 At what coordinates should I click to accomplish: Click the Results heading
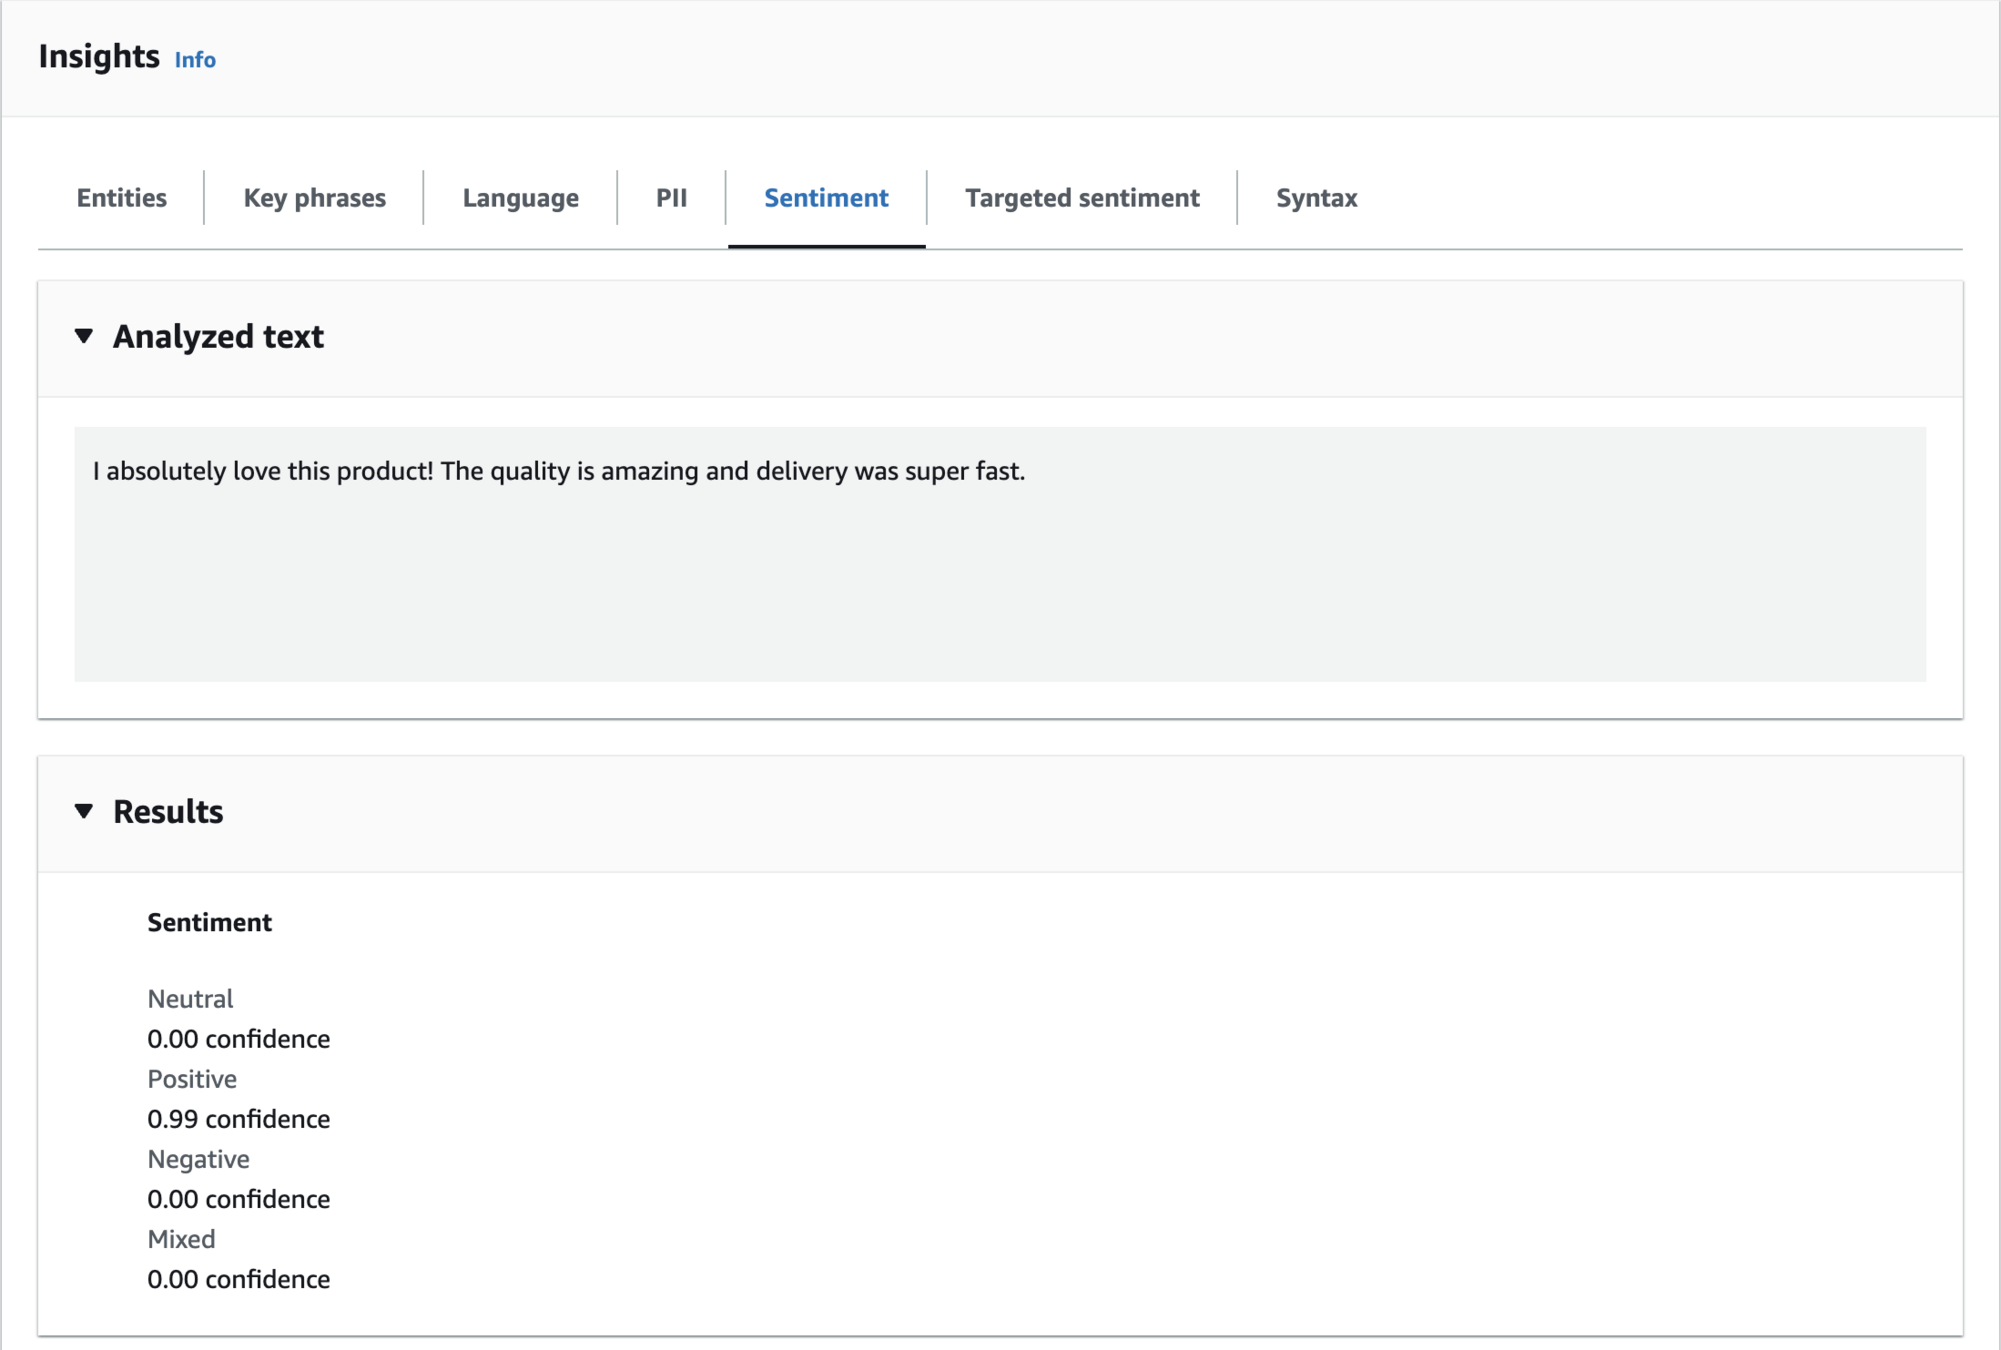(x=168, y=812)
